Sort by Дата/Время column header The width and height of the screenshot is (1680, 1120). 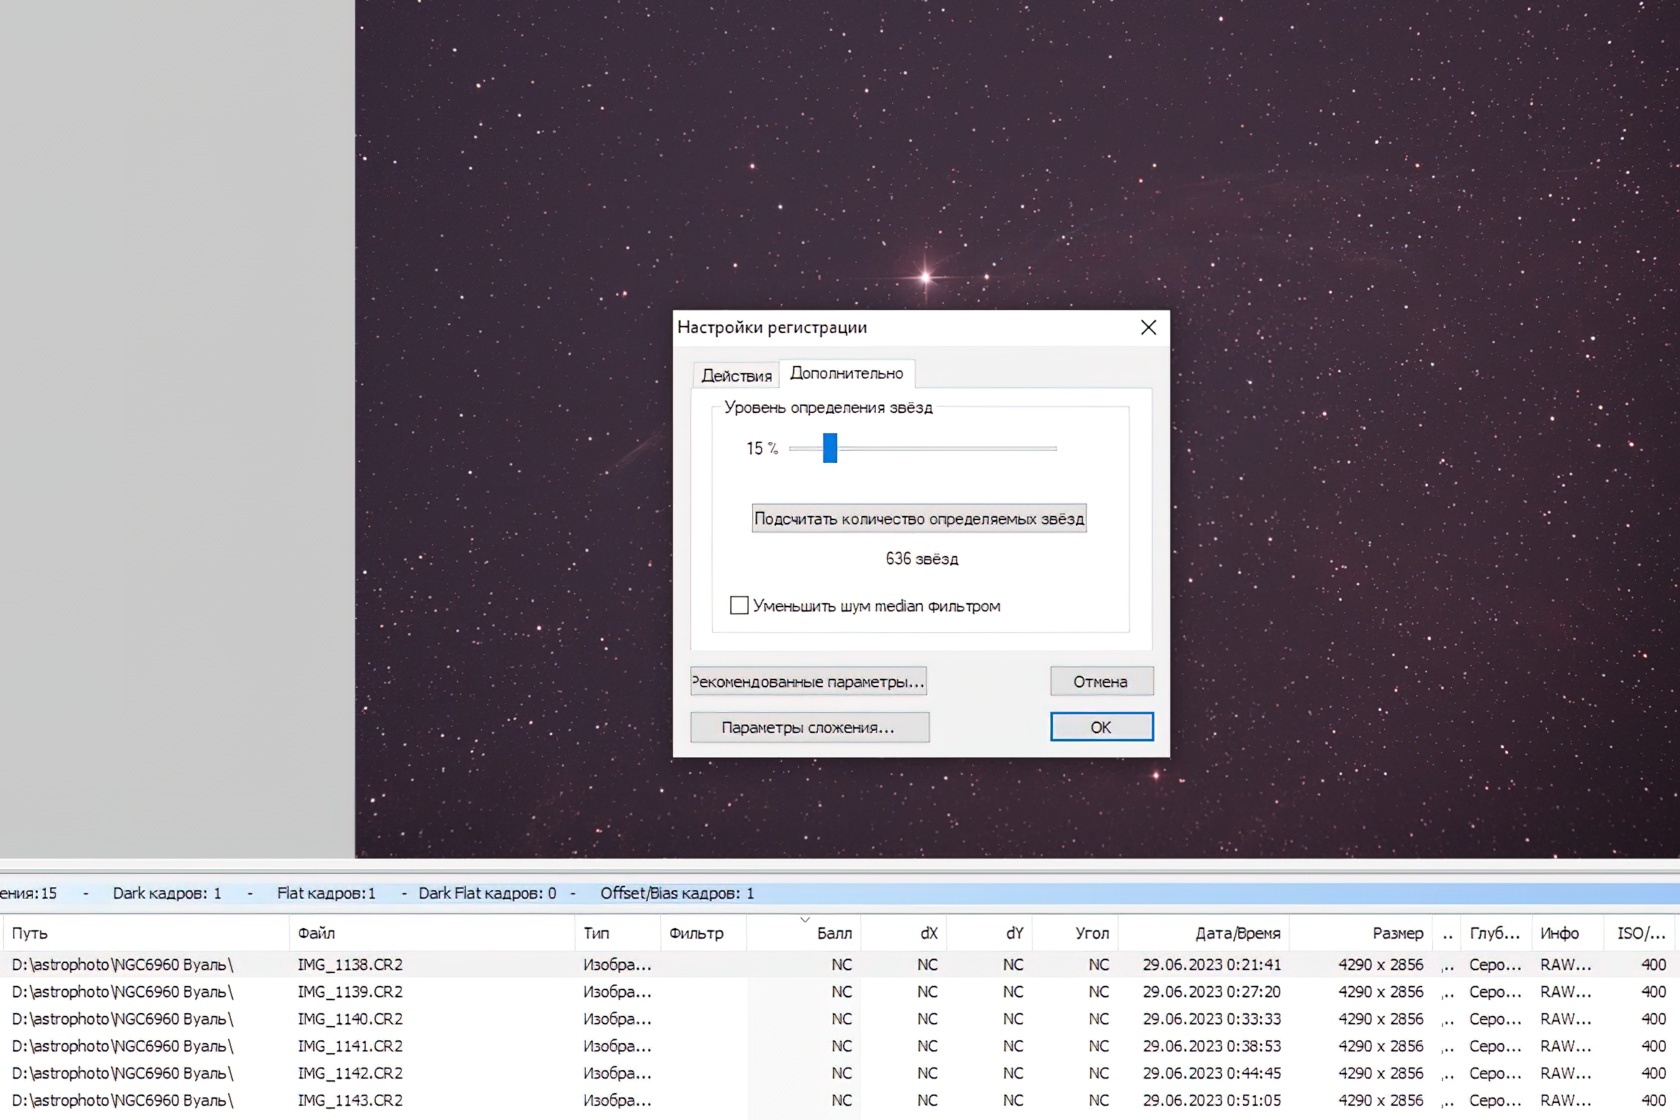tap(1204, 933)
